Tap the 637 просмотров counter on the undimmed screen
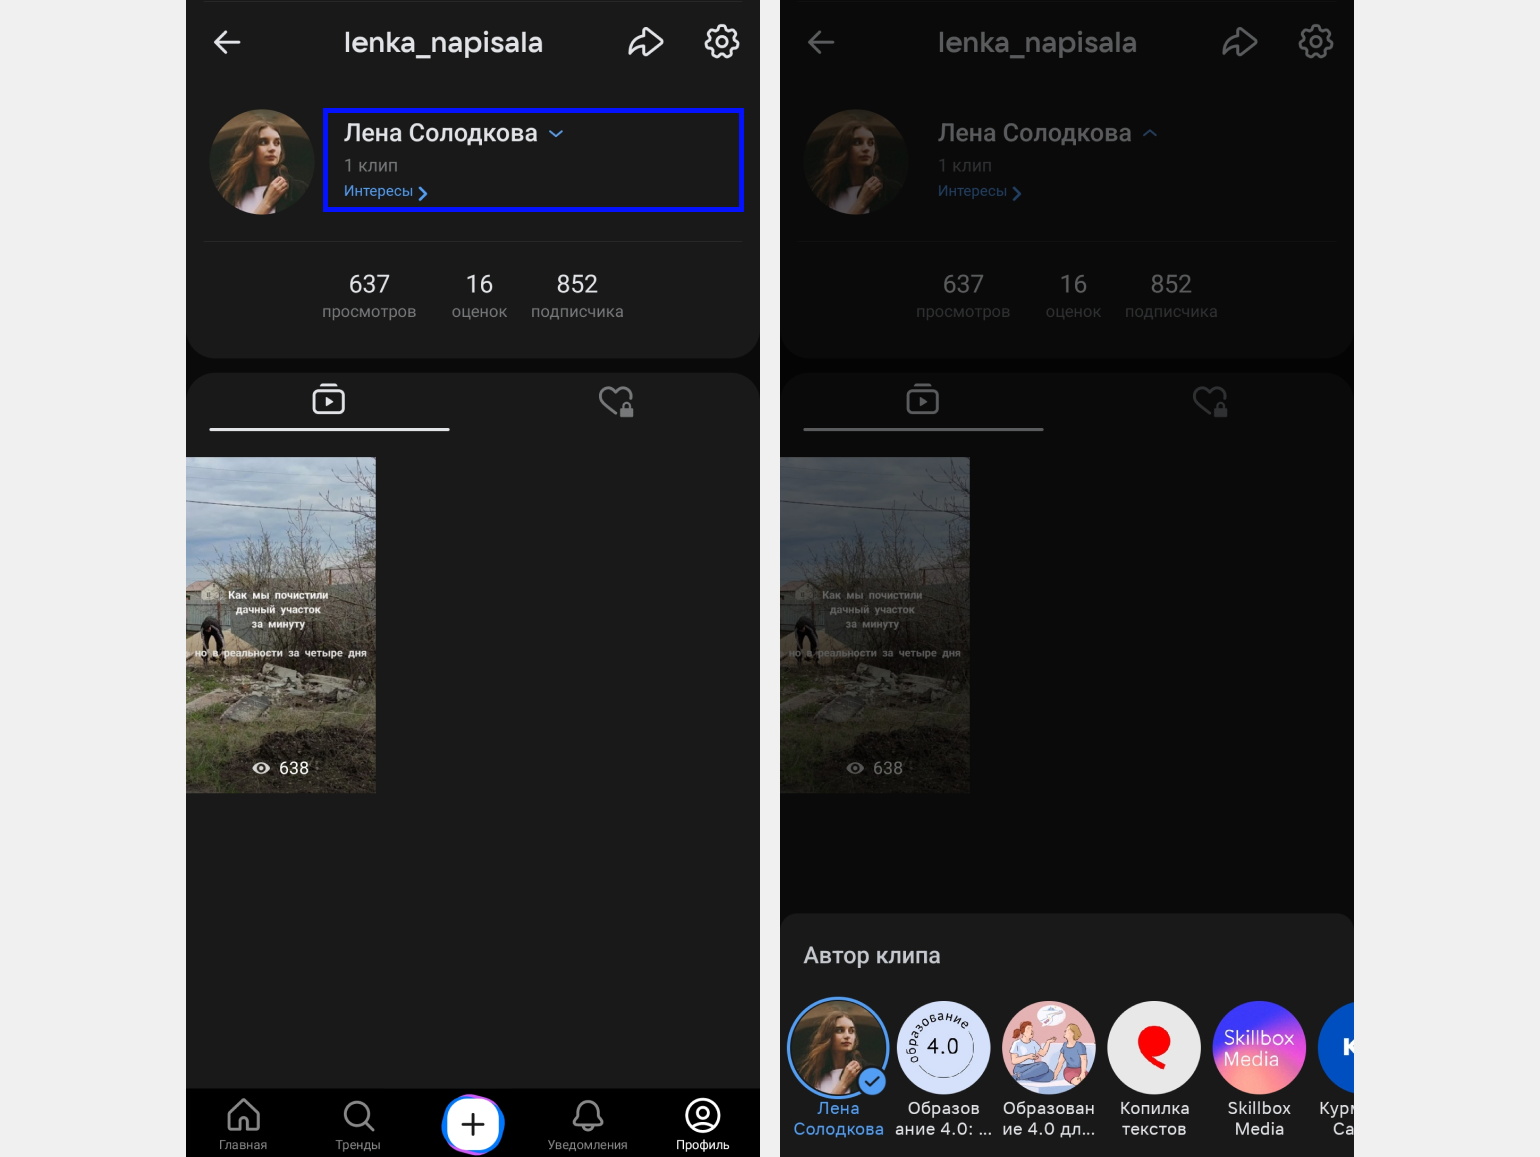 [x=369, y=296]
